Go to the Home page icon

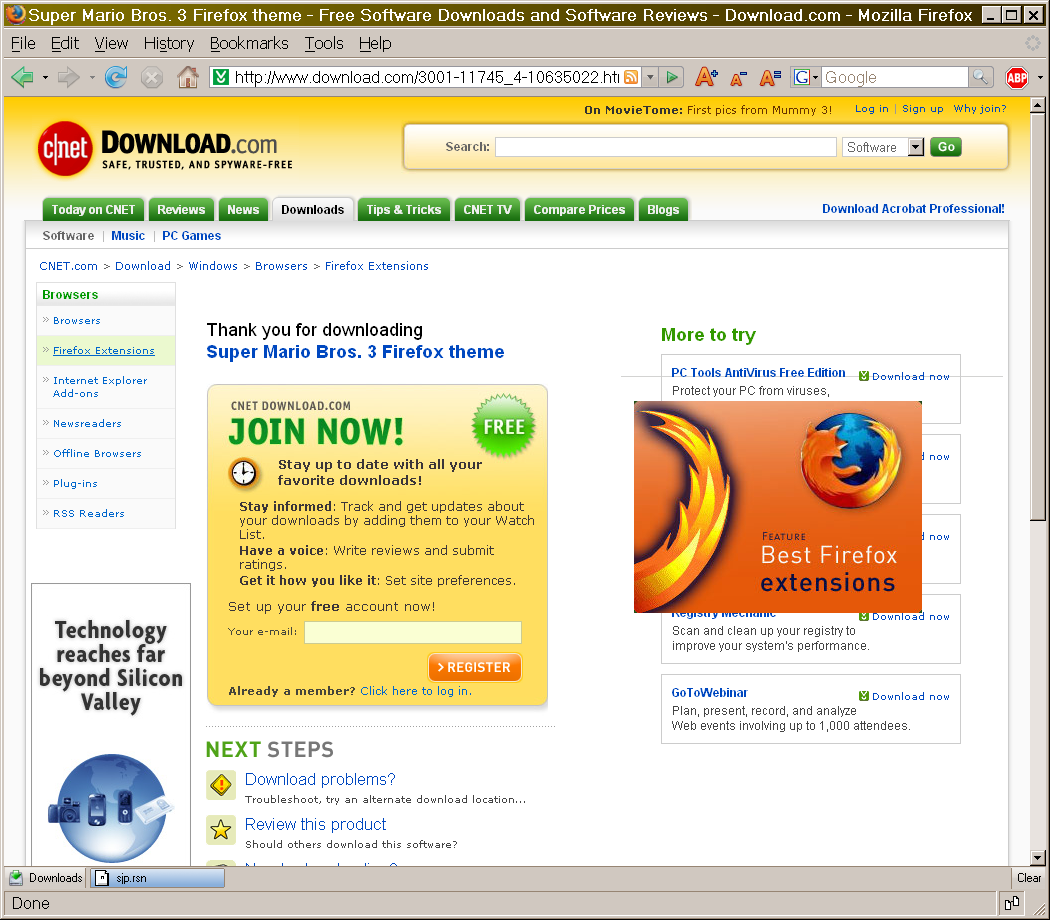point(187,77)
